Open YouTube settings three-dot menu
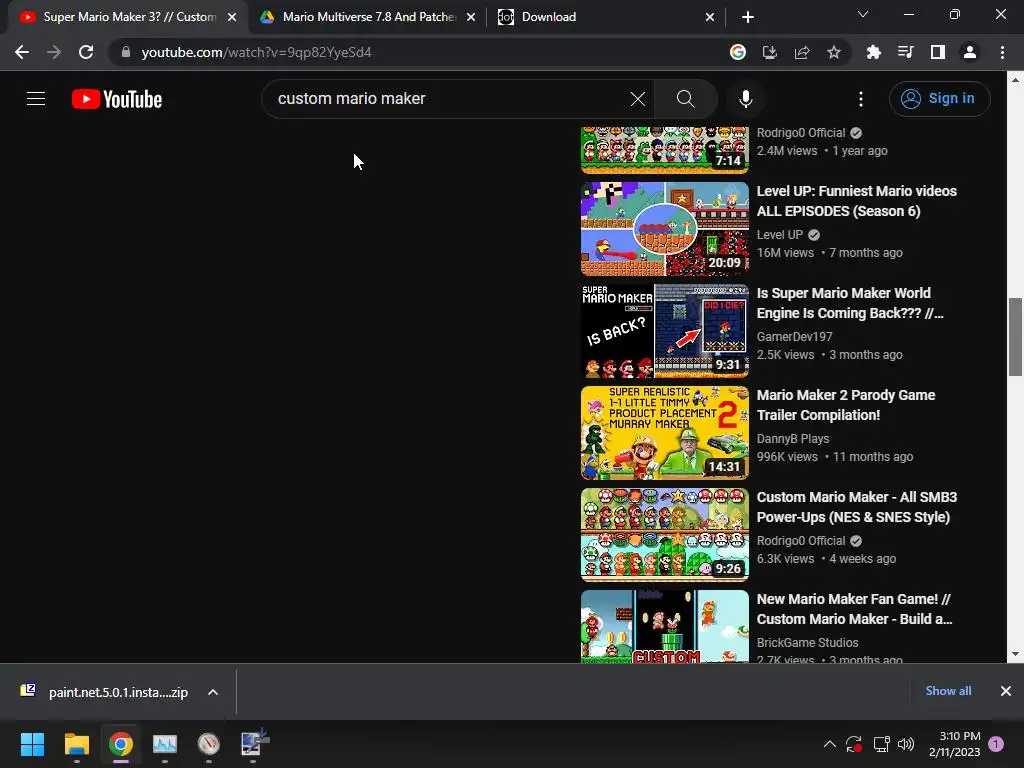 pyautogui.click(x=861, y=99)
